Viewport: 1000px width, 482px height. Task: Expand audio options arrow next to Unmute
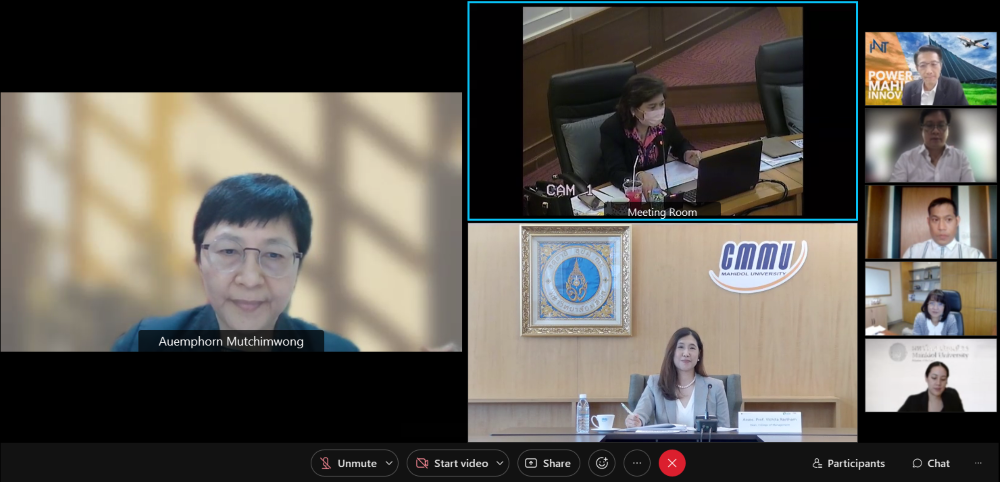[x=388, y=463]
